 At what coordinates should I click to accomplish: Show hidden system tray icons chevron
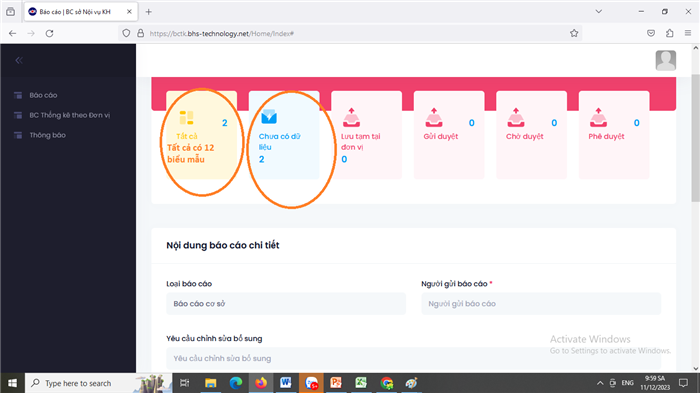[x=600, y=383]
